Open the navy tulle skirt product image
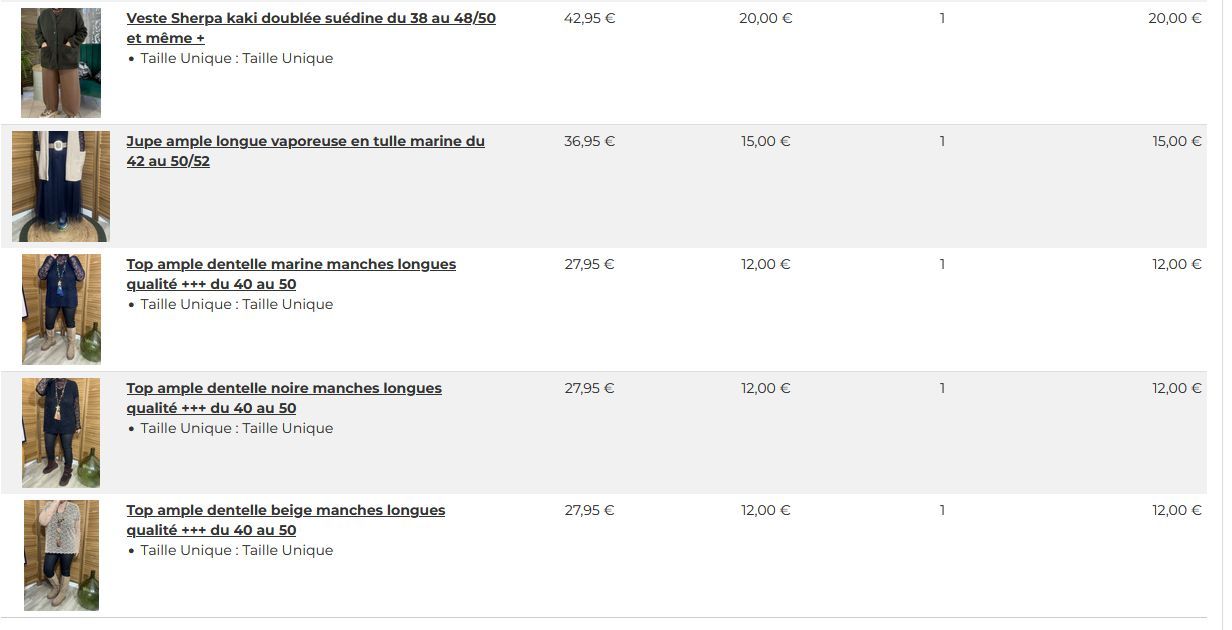 click(x=61, y=186)
